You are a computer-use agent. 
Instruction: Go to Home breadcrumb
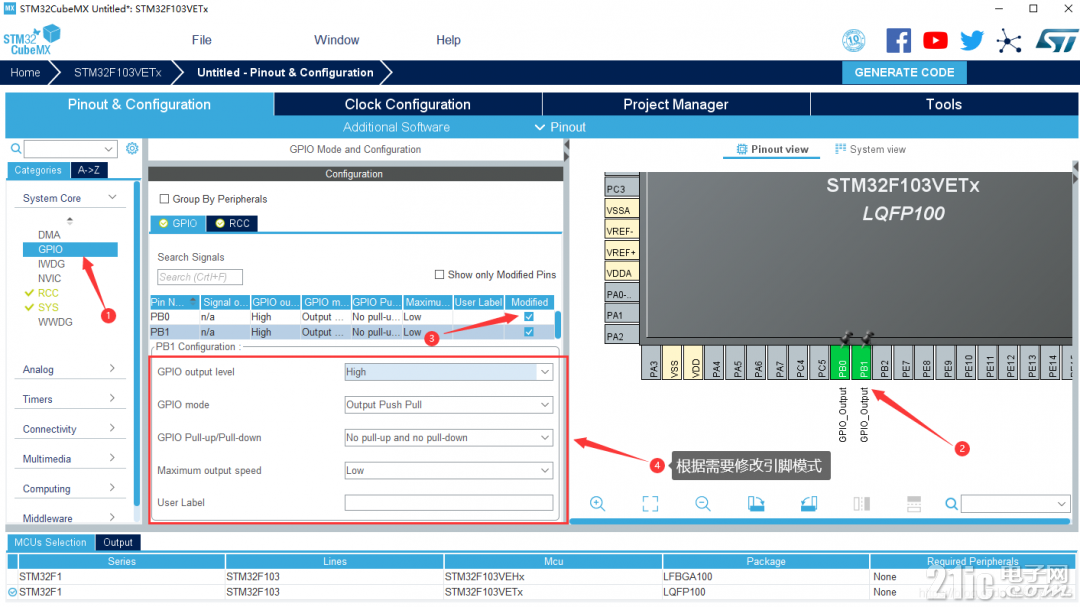coord(25,72)
